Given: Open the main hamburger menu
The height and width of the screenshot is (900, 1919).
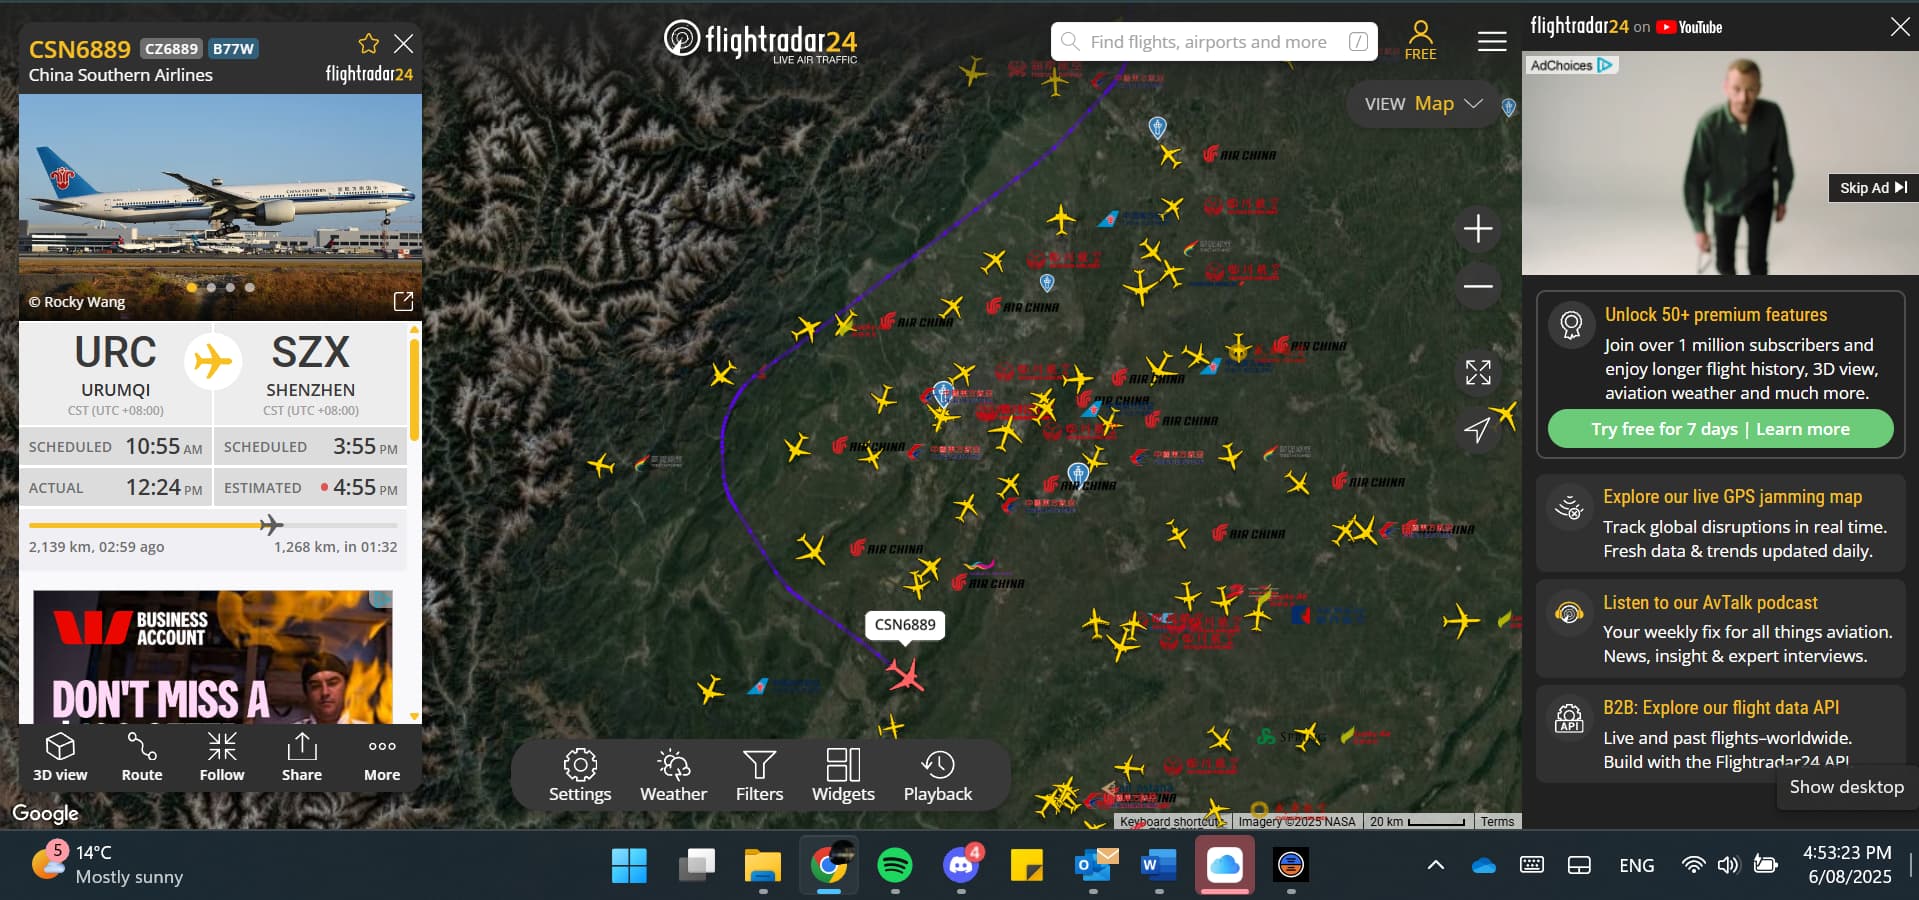Looking at the screenshot, I should [1492, 41].
